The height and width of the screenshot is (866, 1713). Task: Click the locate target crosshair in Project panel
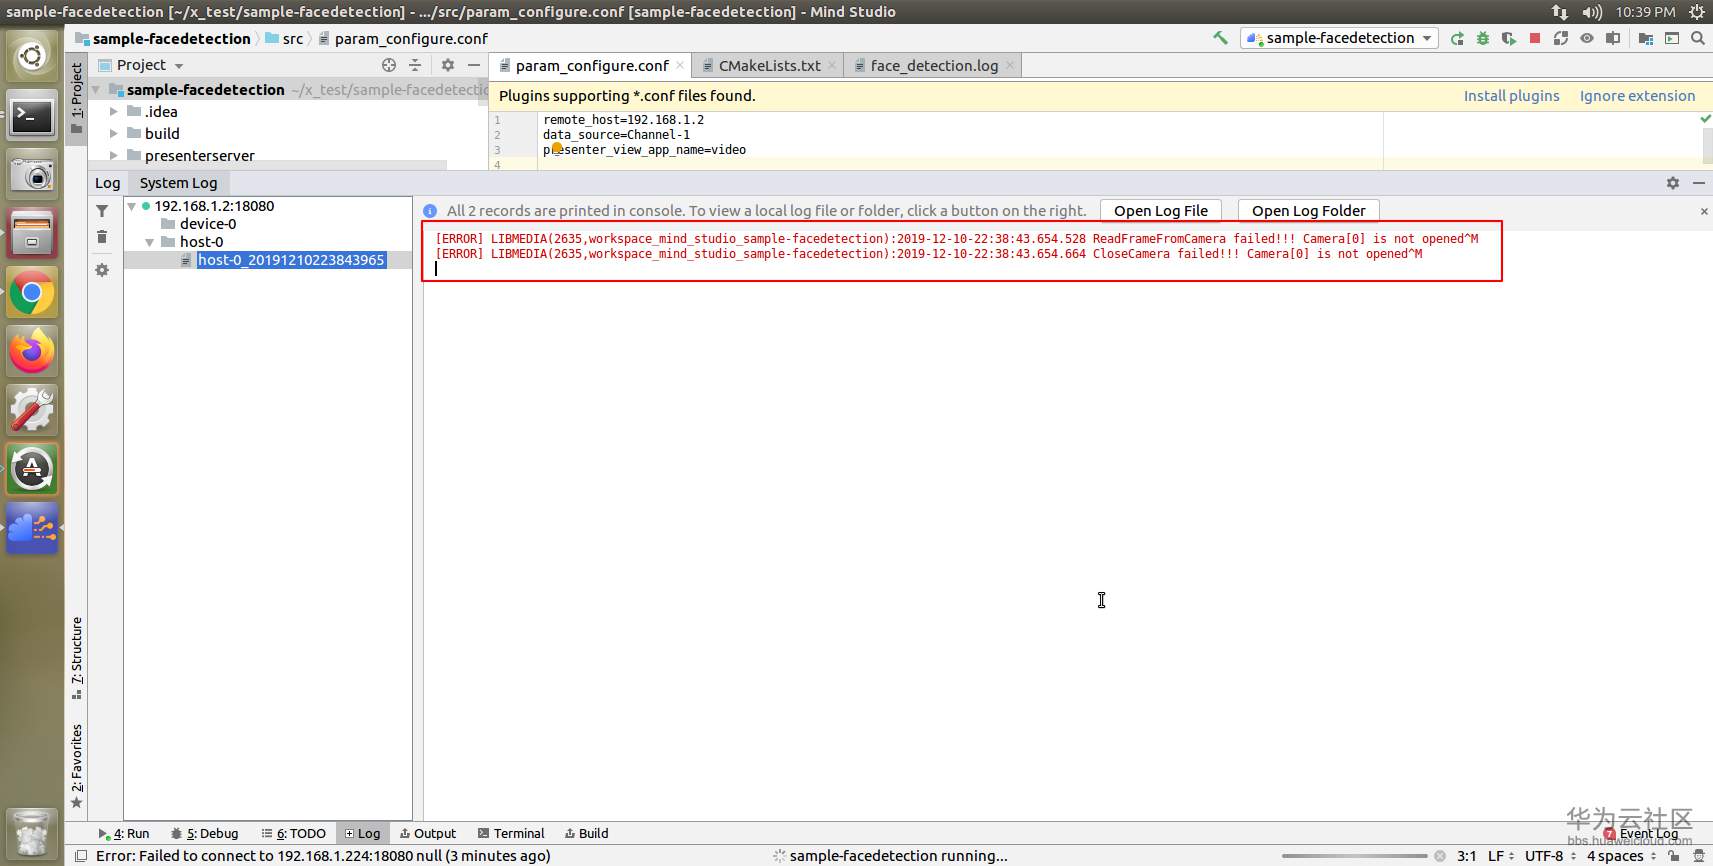tap(389, 65)
